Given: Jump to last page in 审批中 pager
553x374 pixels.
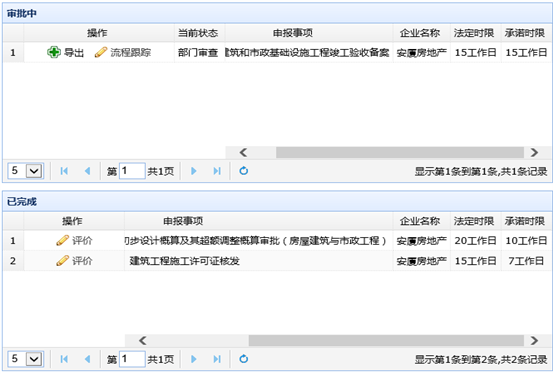Looking at the screenshot, I should click(217, 171).
